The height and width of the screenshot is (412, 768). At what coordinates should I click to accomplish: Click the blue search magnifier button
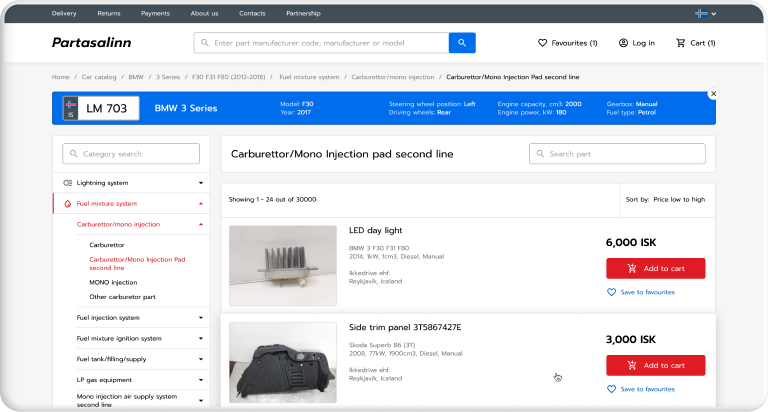(462, 43)
